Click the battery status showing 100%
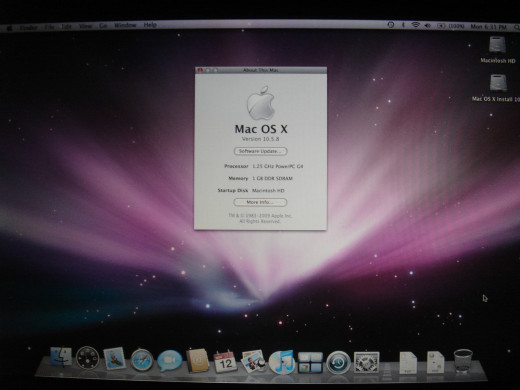Screen dimensions: 520x390 click(451, 26)
